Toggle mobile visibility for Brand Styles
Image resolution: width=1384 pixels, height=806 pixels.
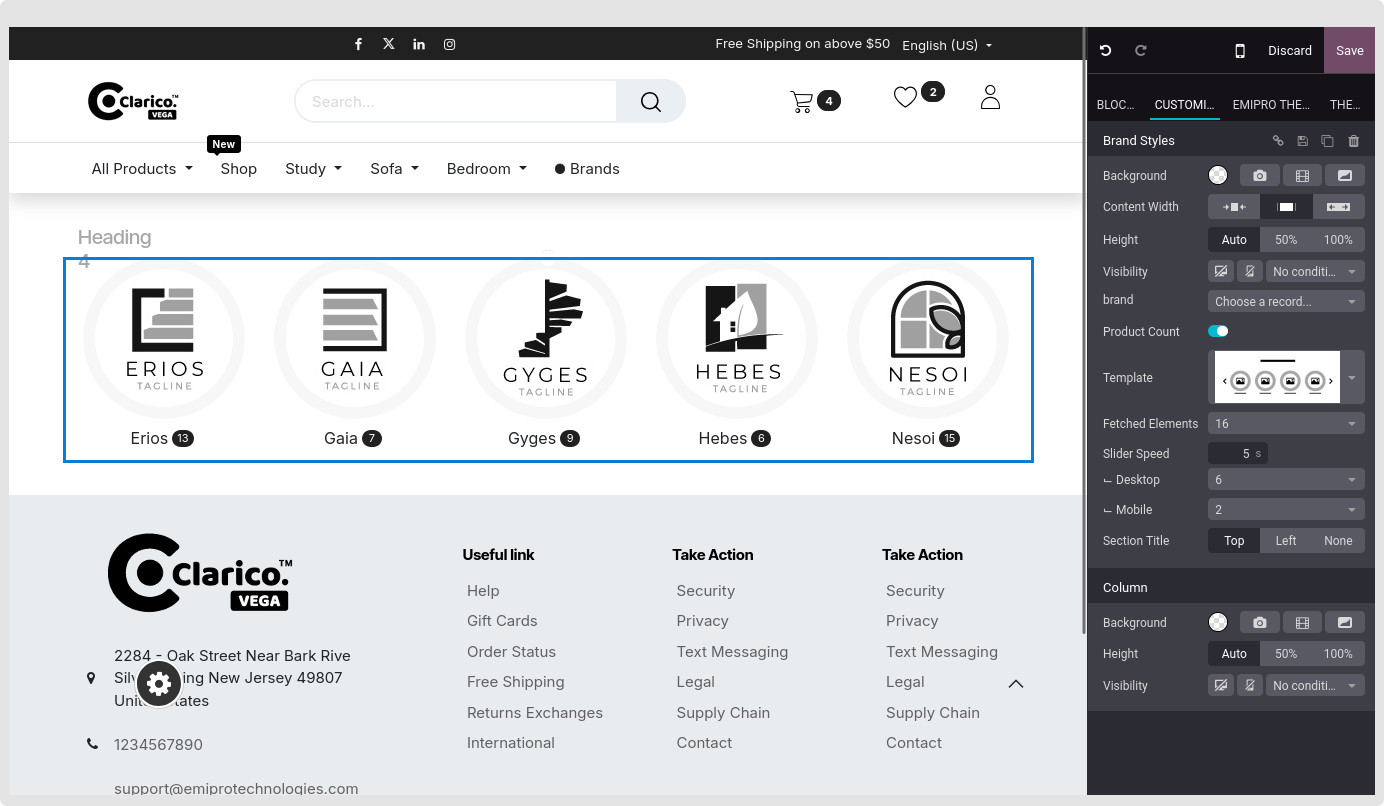pos(1249,272)
